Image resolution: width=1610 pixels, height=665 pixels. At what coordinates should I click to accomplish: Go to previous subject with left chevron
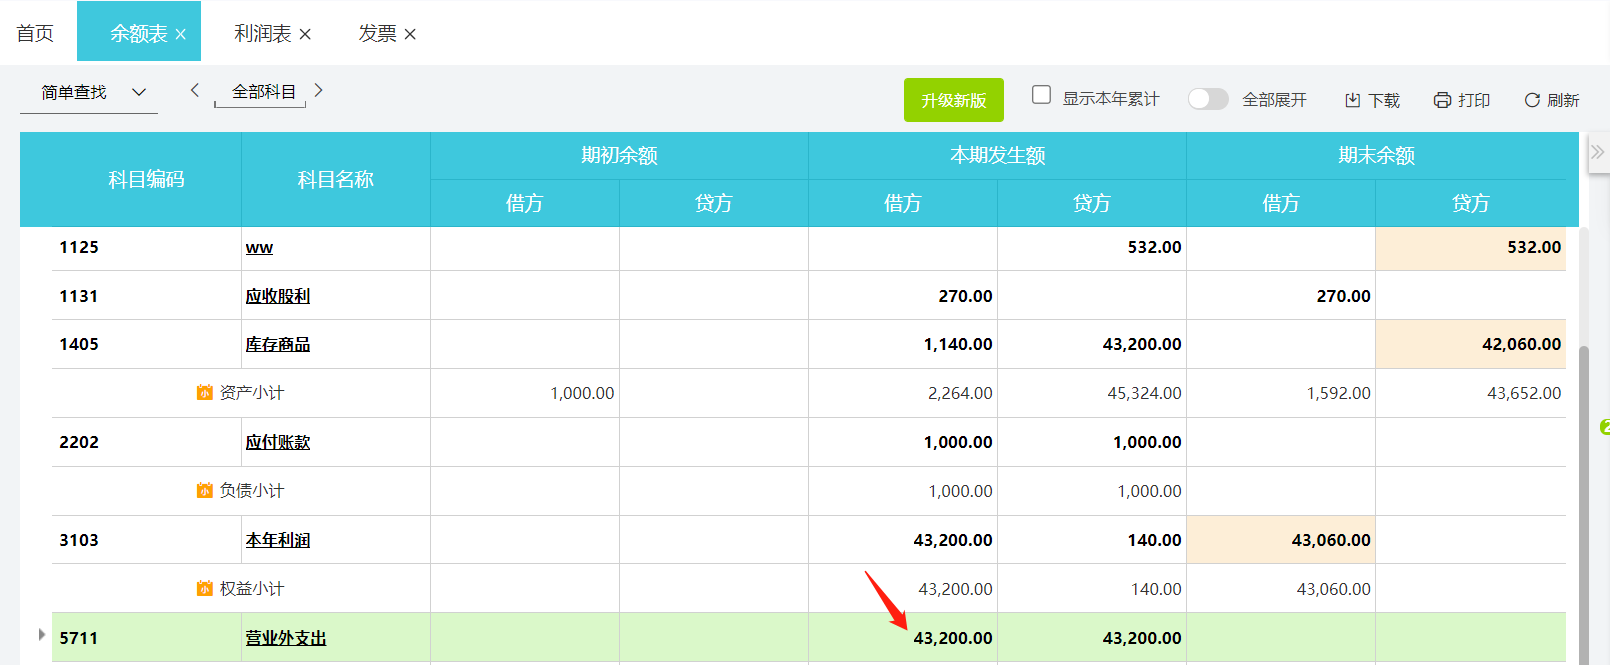tap(195, 90)
